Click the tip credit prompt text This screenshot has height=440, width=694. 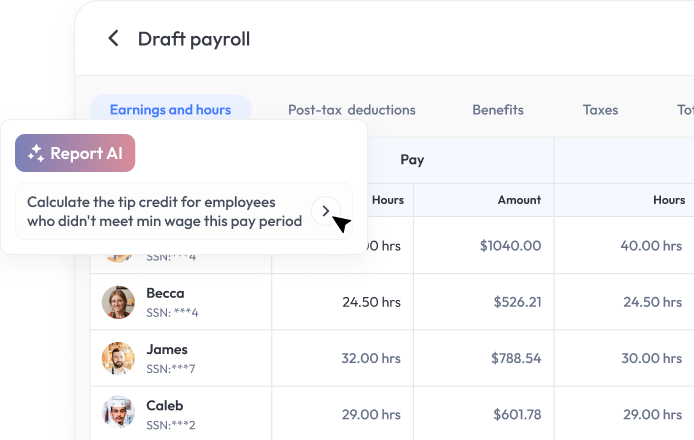(165, 211)
